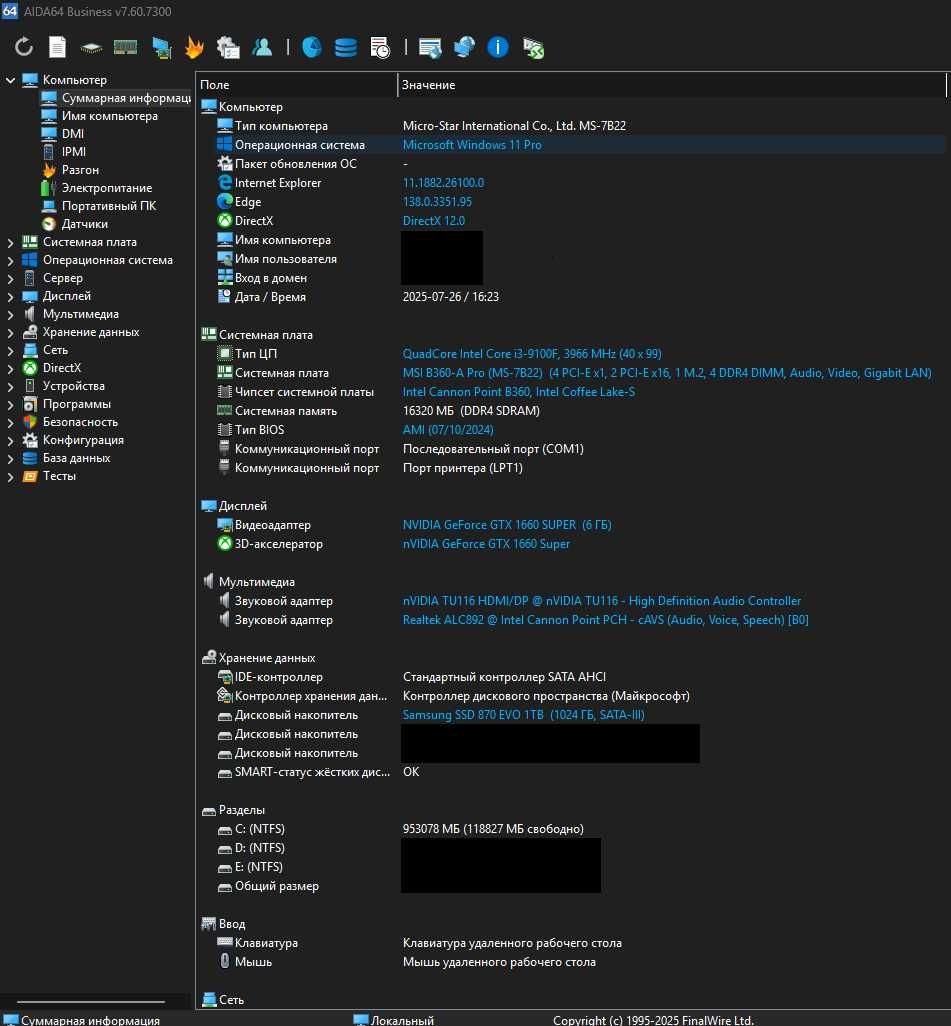Viewport: 951px width, 1026px height.
Task: Click the Поле column header
Action: [296, 84]
